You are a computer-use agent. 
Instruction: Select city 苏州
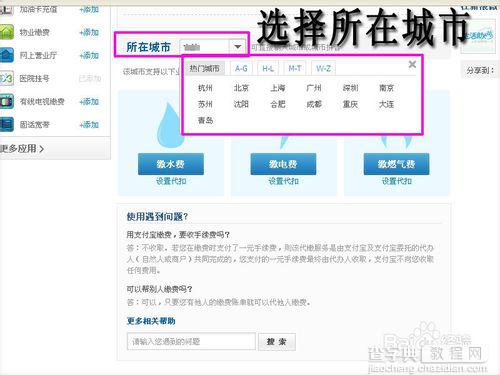(205, 104)
